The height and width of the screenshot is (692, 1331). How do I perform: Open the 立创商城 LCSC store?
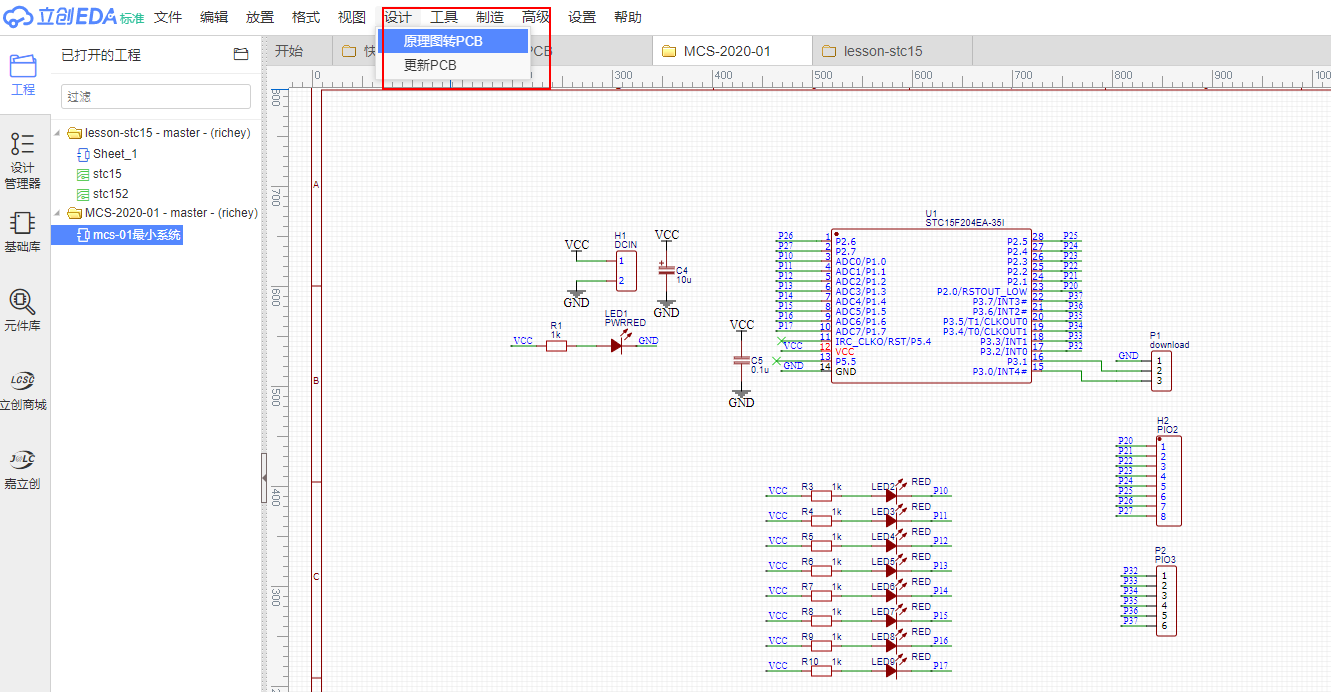click(22, 390)
